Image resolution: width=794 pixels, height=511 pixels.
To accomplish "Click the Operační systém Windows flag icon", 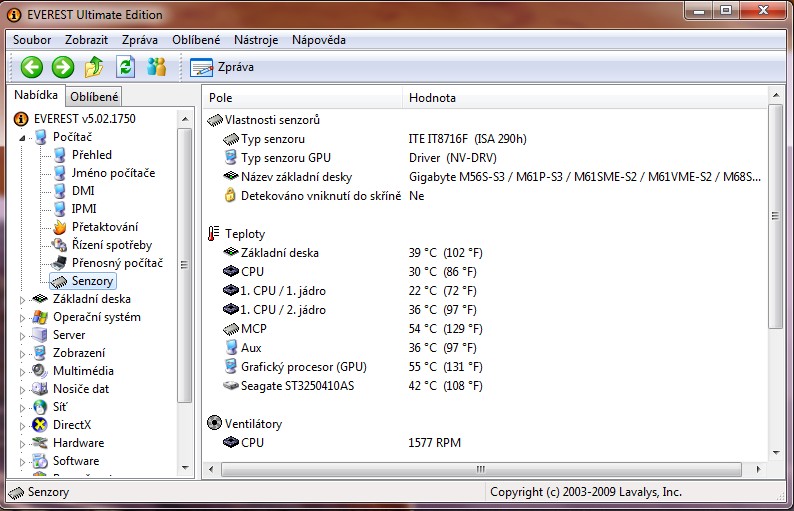I will click(x=40, y=317).
